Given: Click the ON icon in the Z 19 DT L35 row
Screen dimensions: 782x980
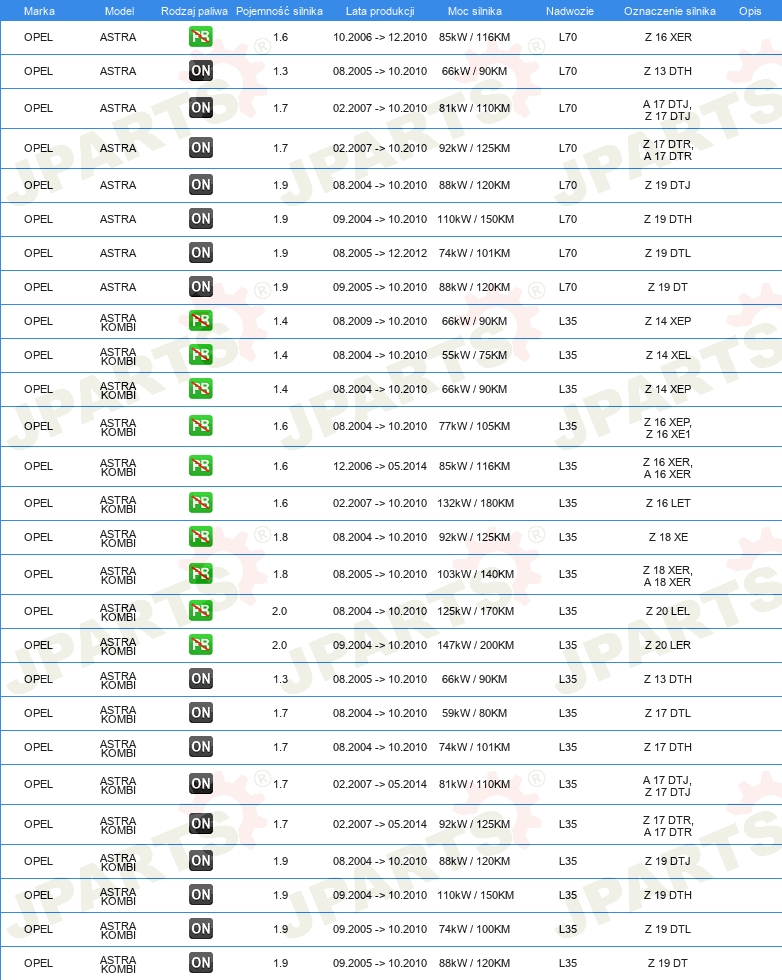Looking at the screenshot, I should coord(201,962).
